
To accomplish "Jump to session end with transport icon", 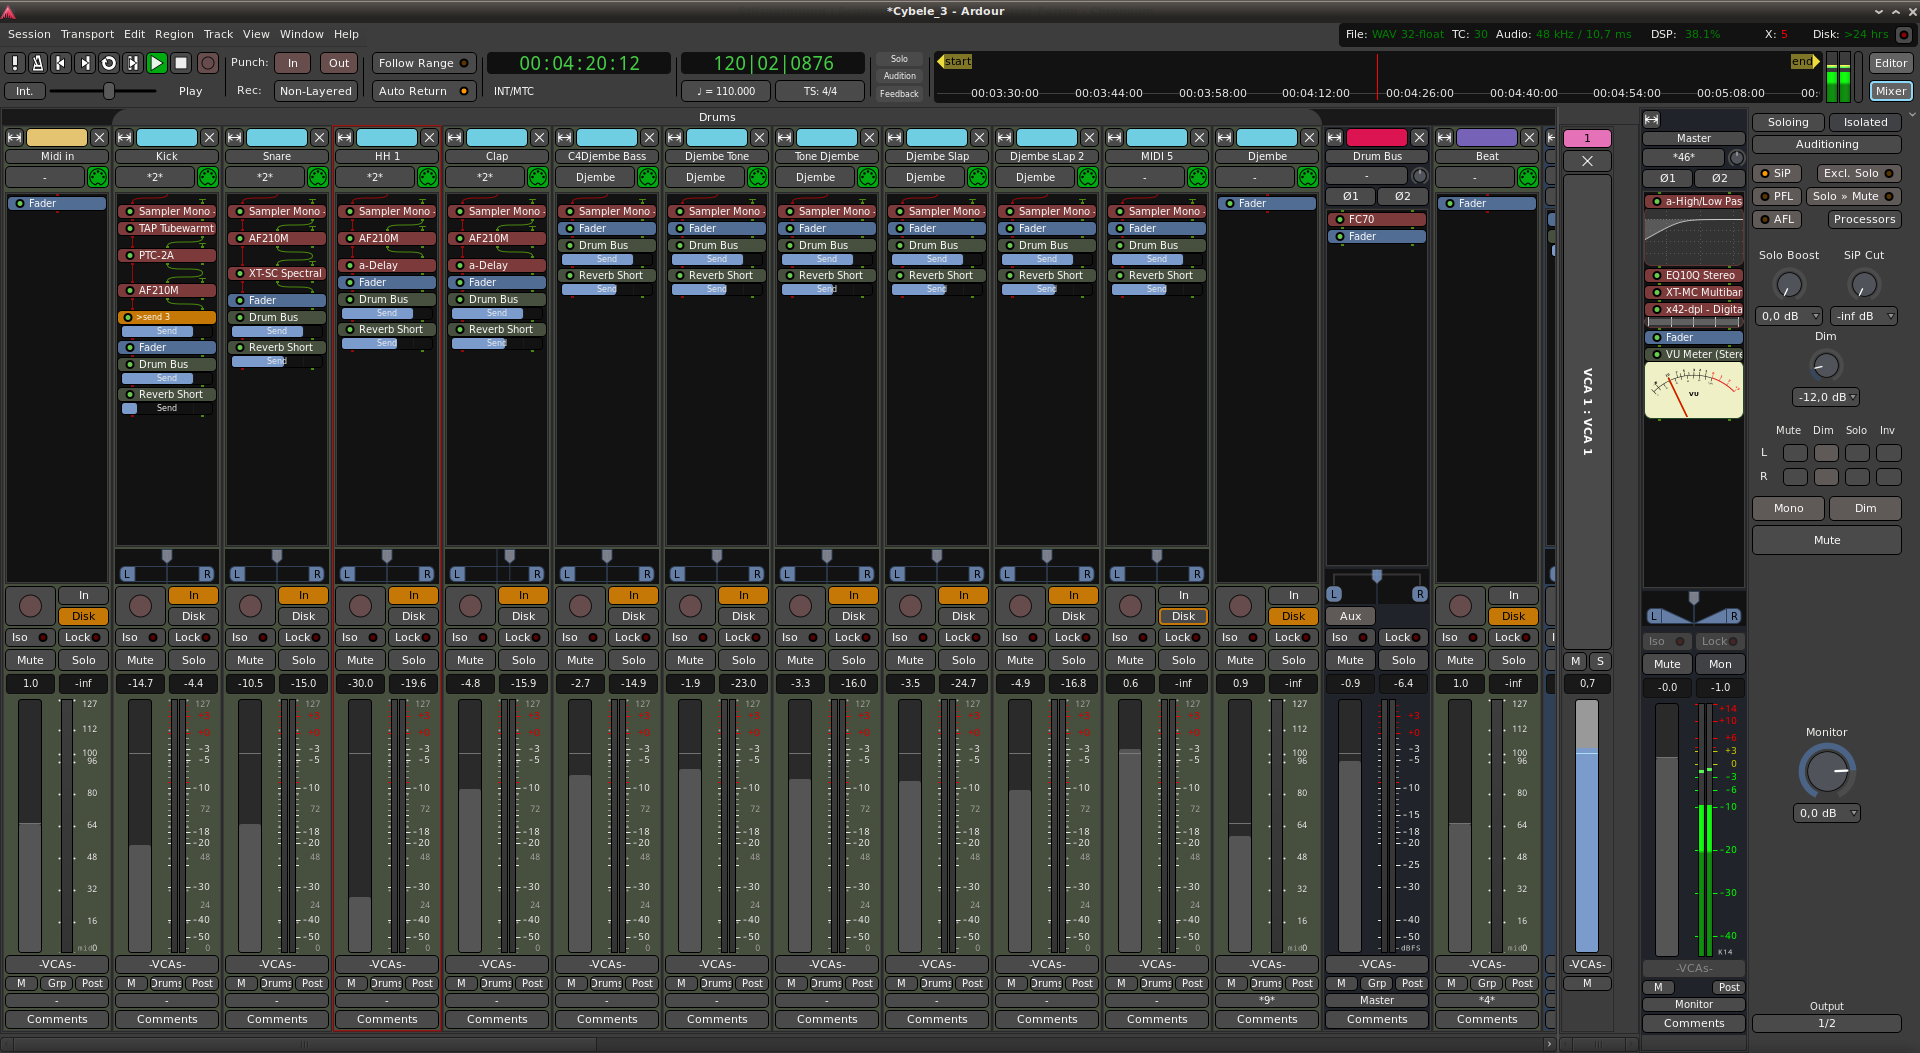I will coord(85,63).
